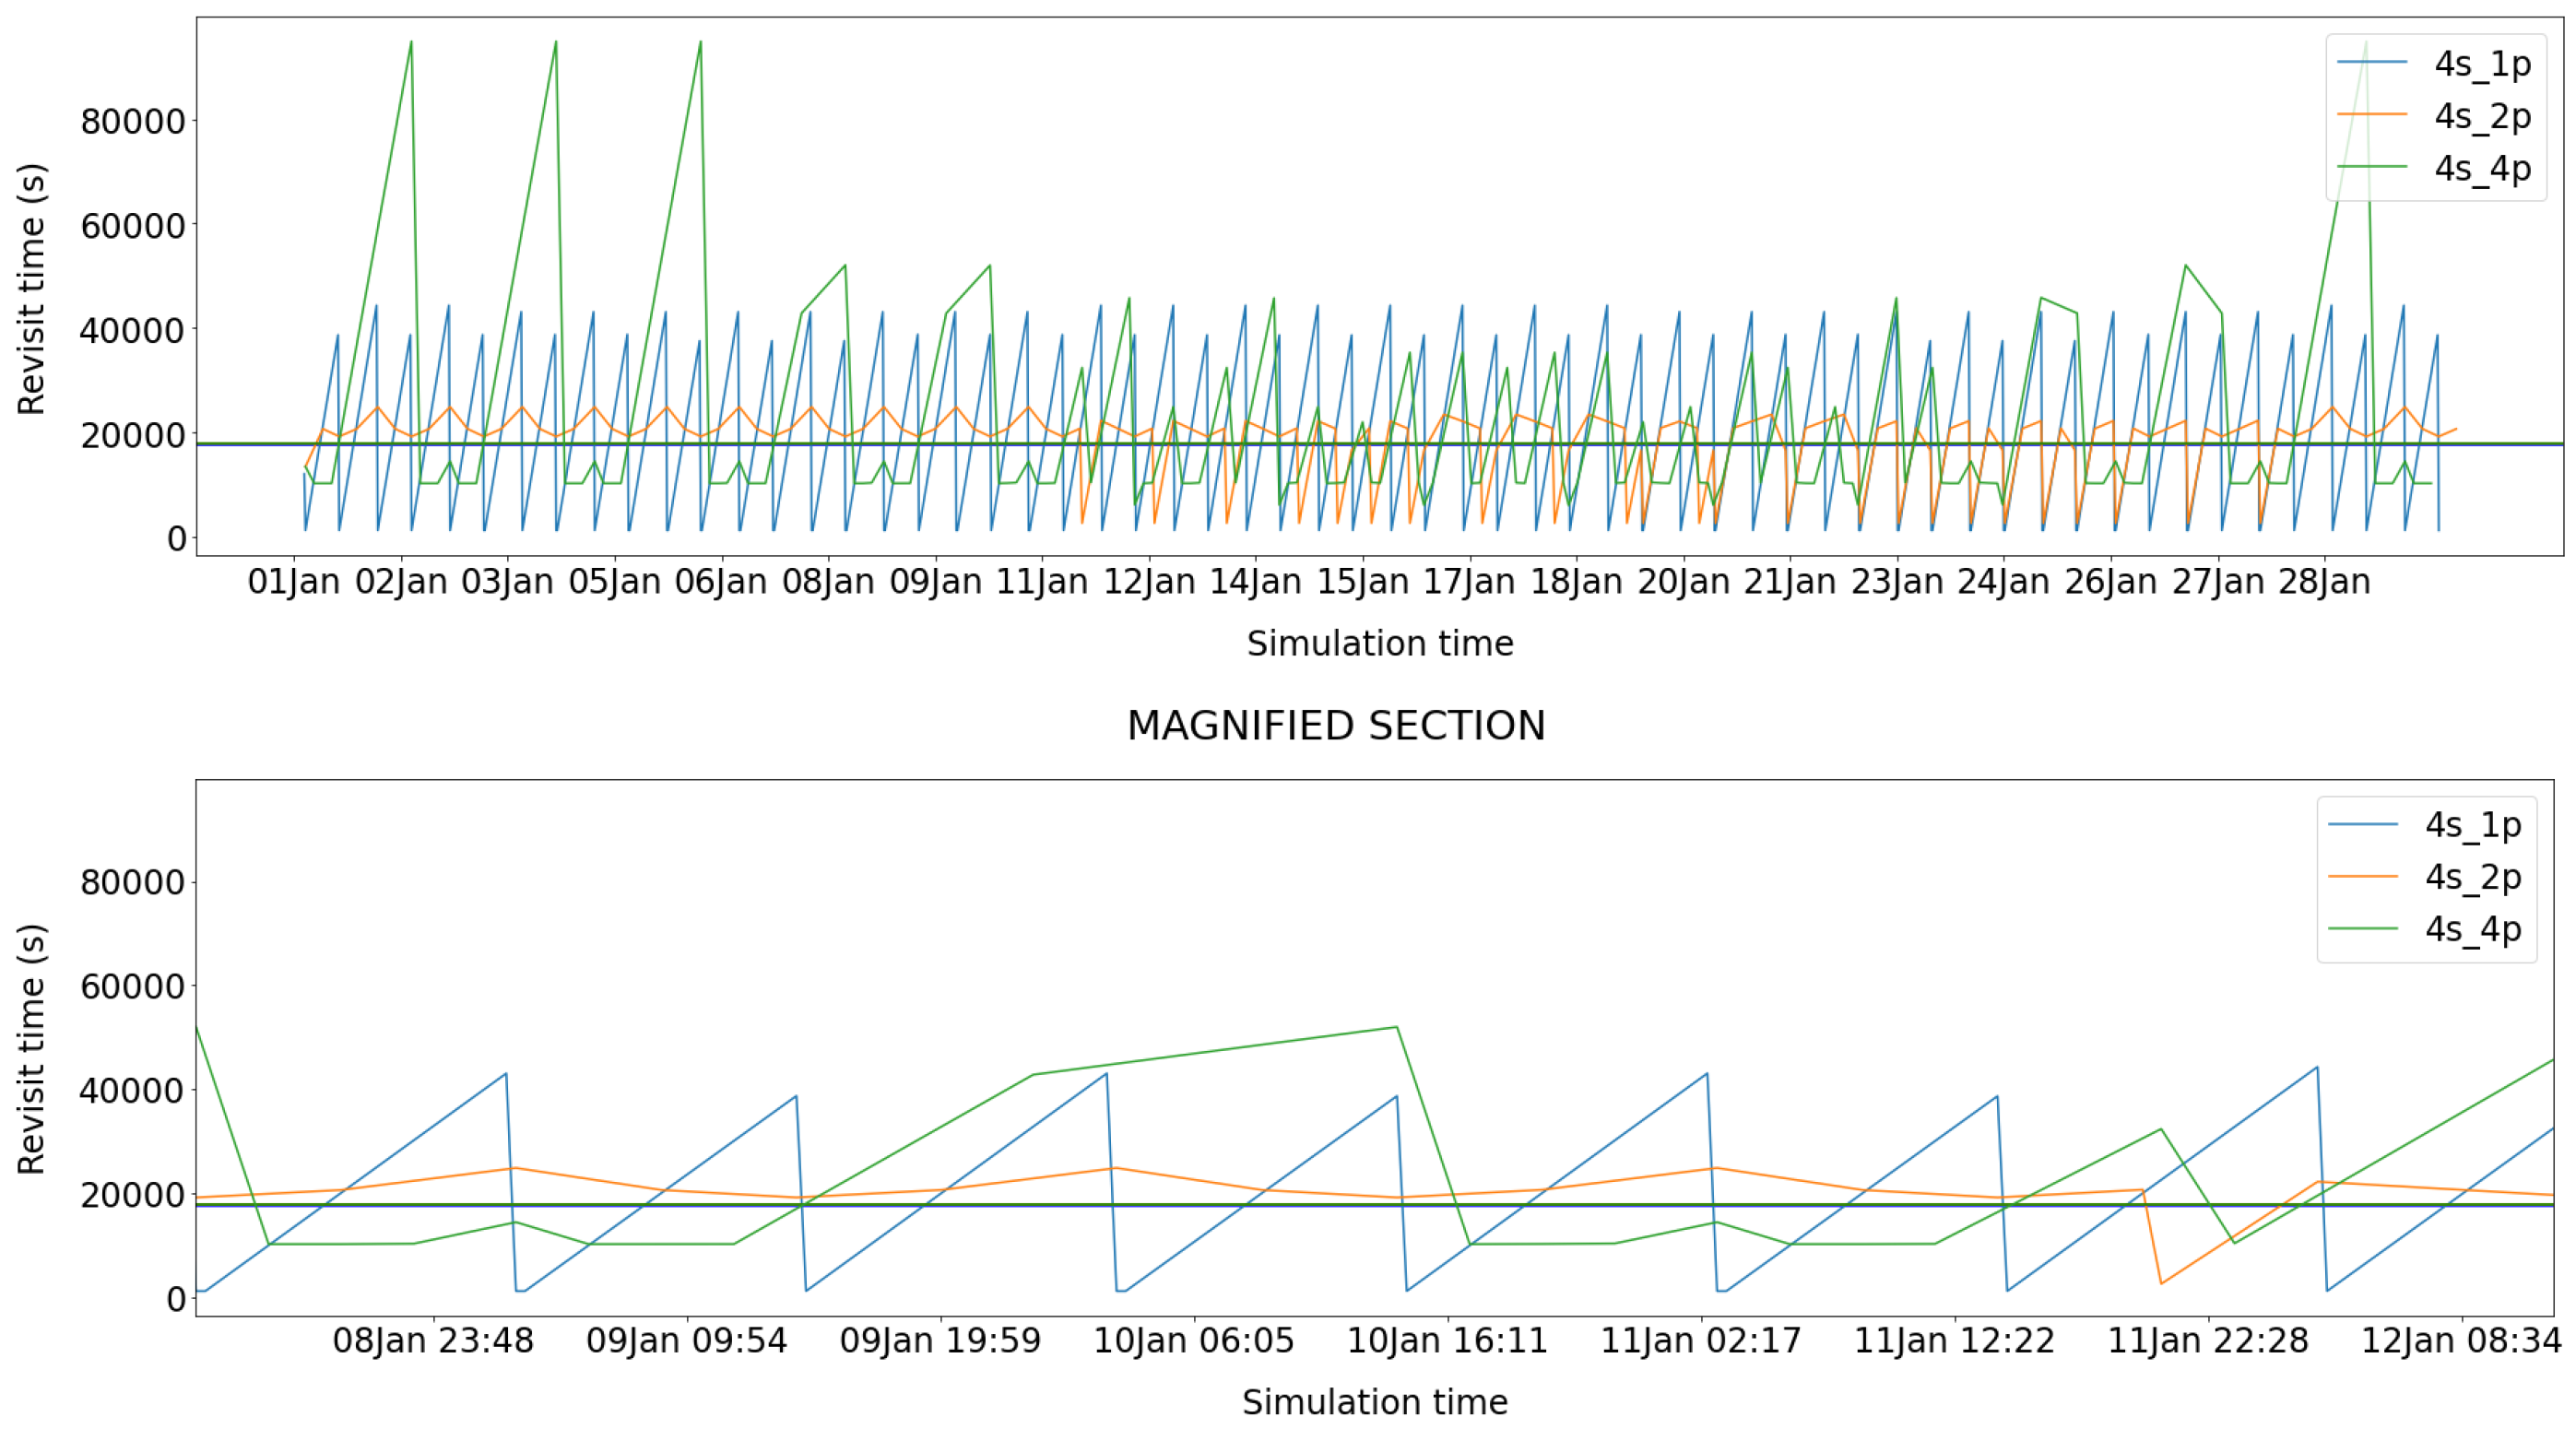Image resolution: width=2576 pixels, height=1429 pixels.
Task: Click the orange 4s_2p legend line in magnified chart
Action: click(x=2362, y=877)
